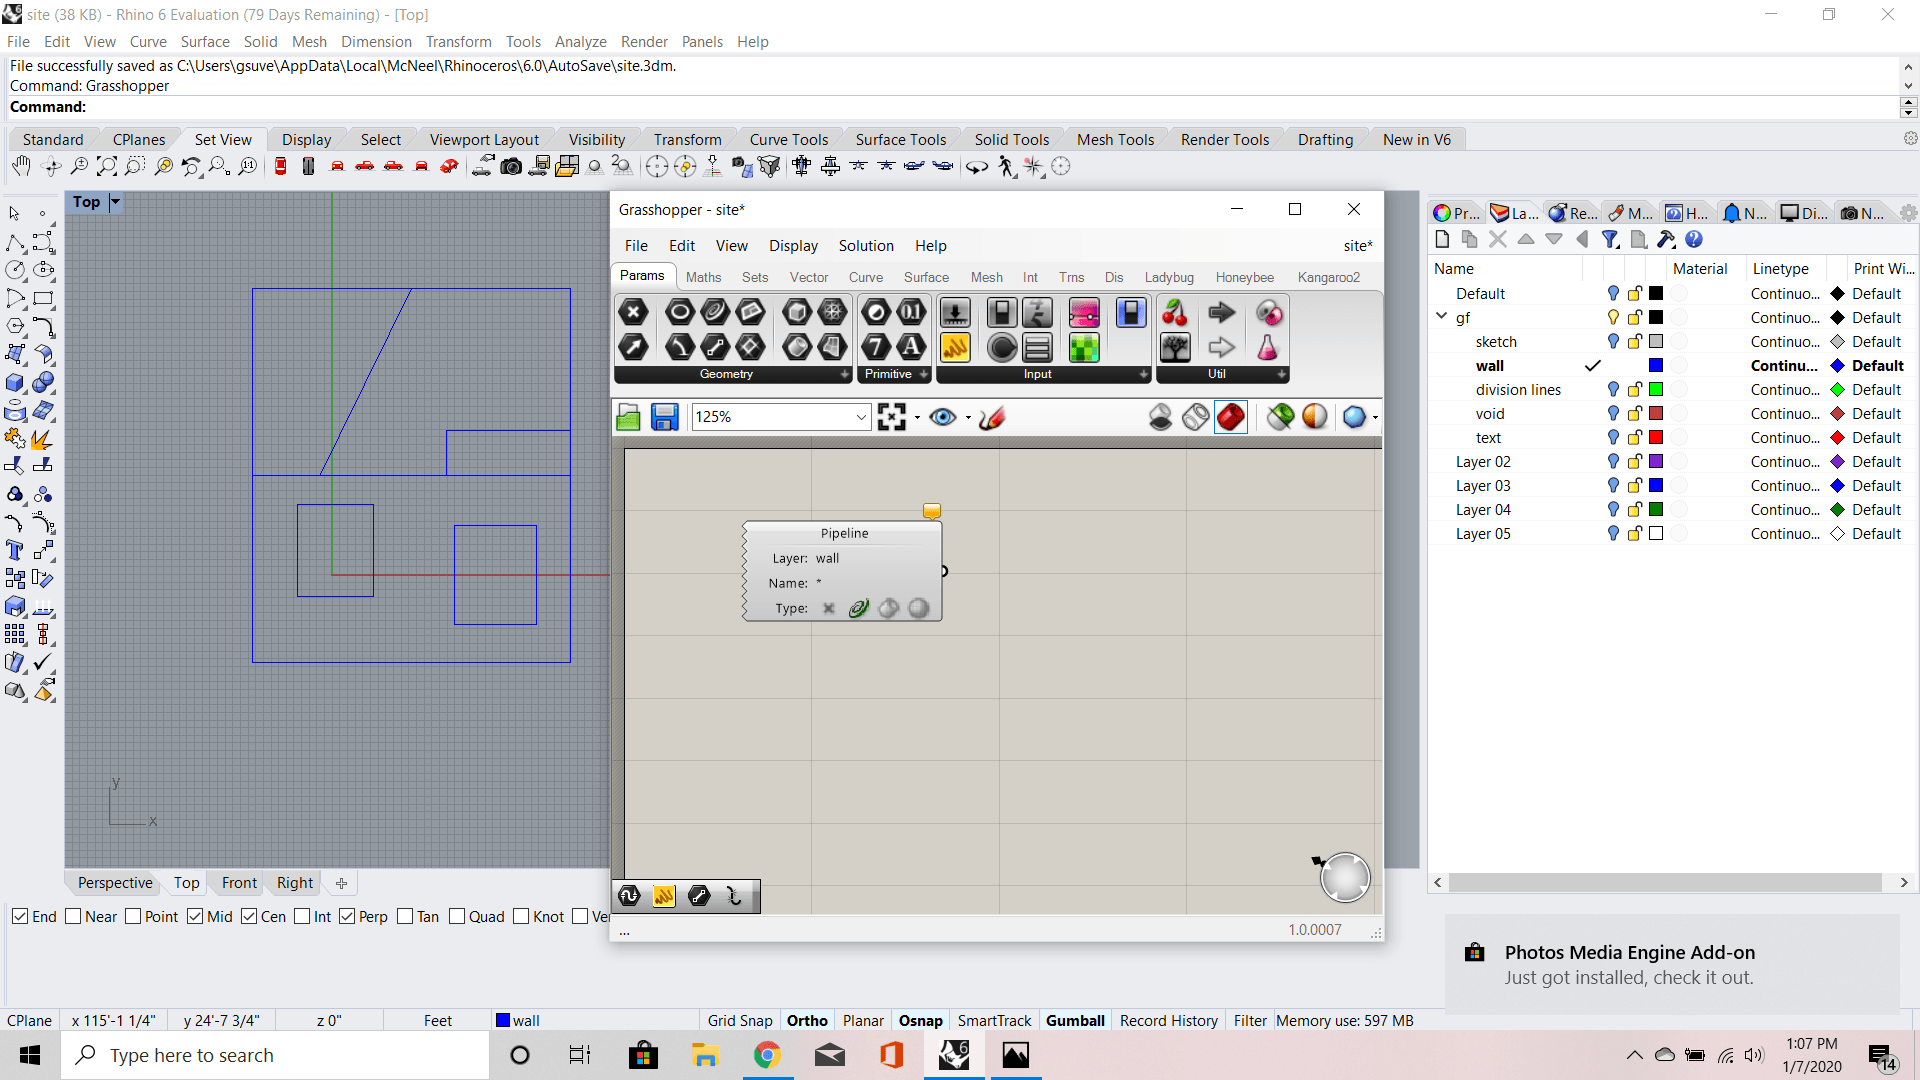1920x1080 pixels.
Task: Toggle the Mid osnap checkbox
Action: (x=195, y=916)
